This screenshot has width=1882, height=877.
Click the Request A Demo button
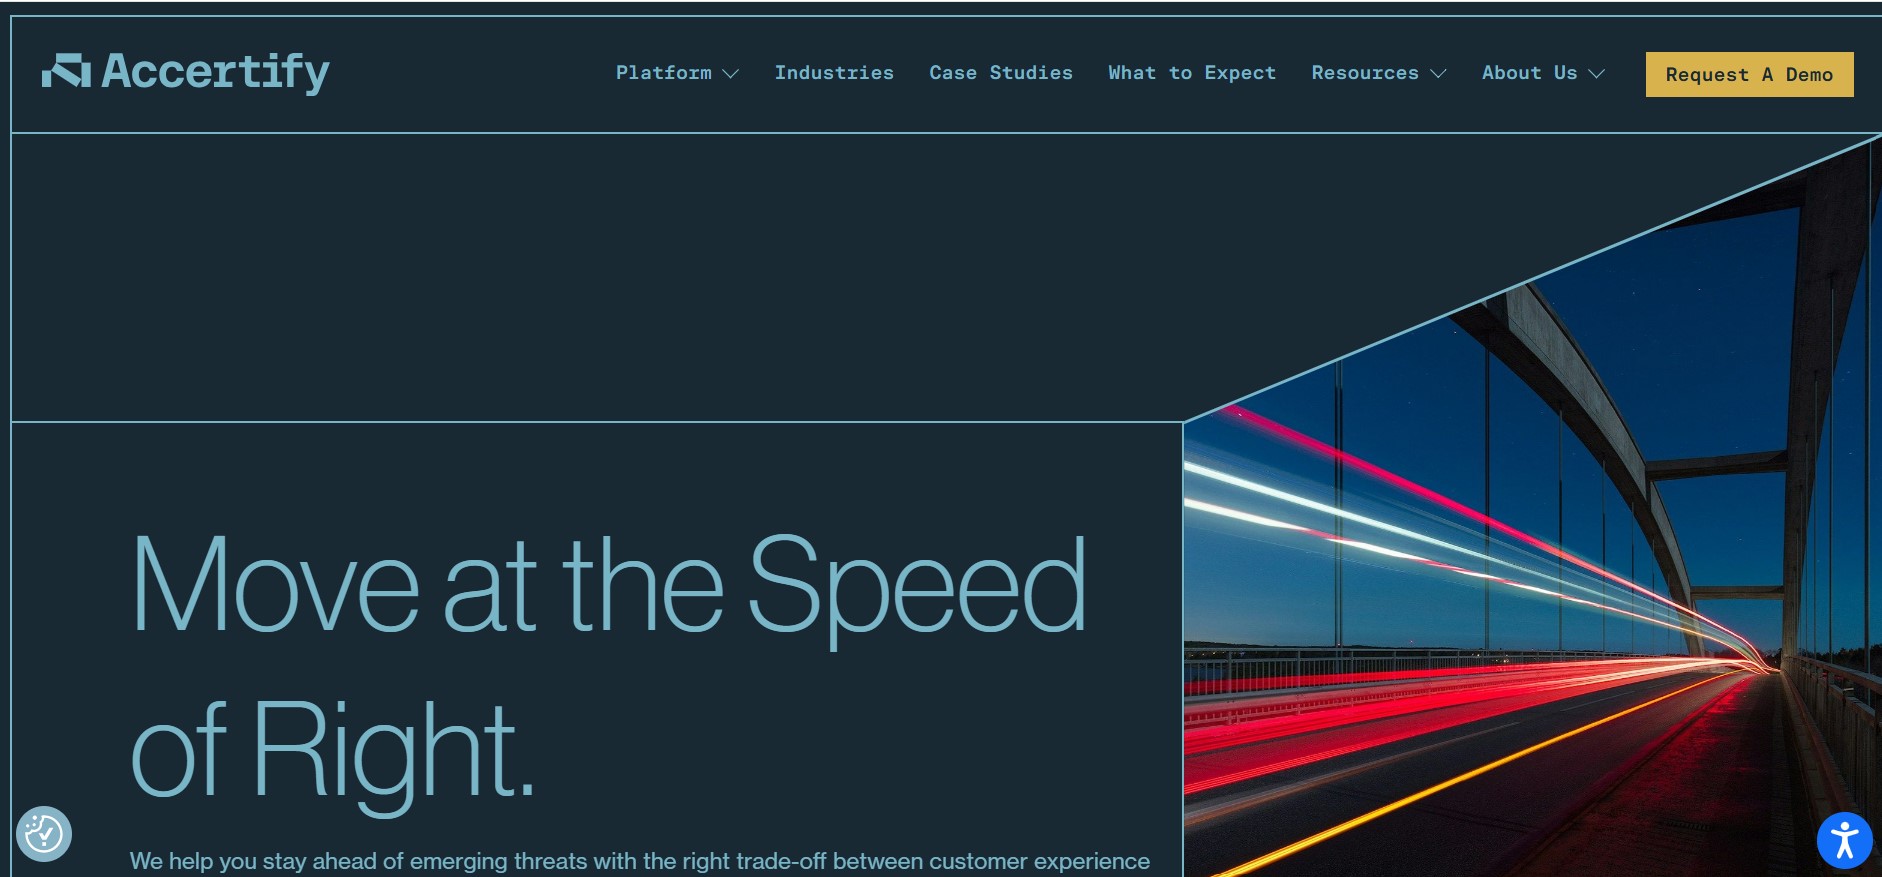click(1750, 75)
